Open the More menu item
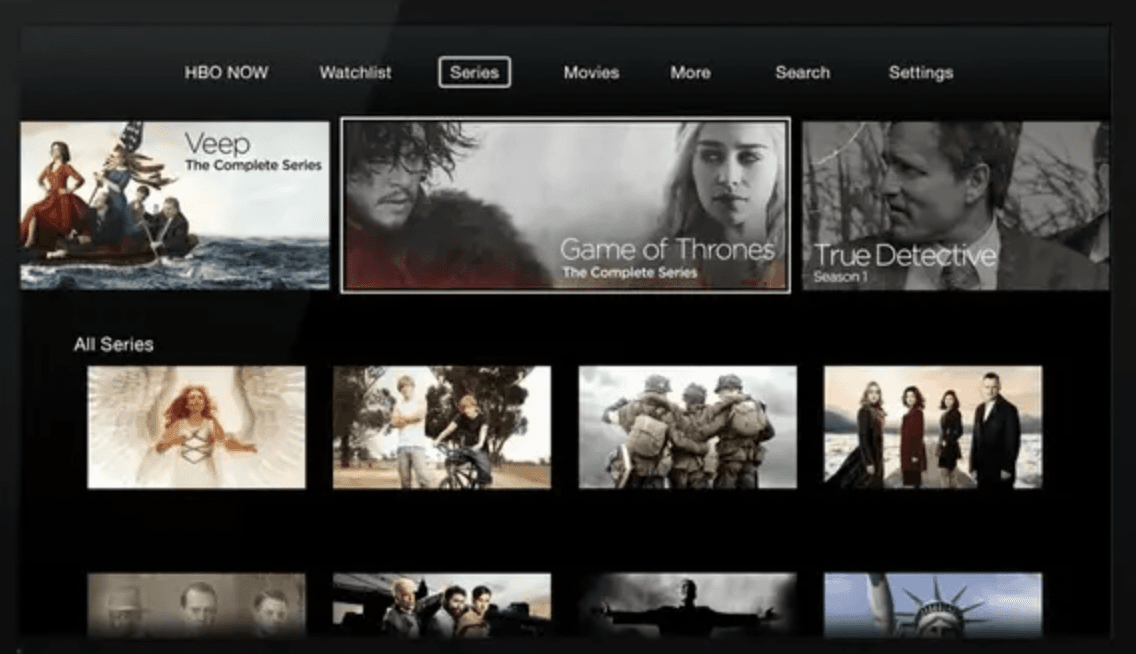Screen dimensions: 1136x654 point(690,72)
